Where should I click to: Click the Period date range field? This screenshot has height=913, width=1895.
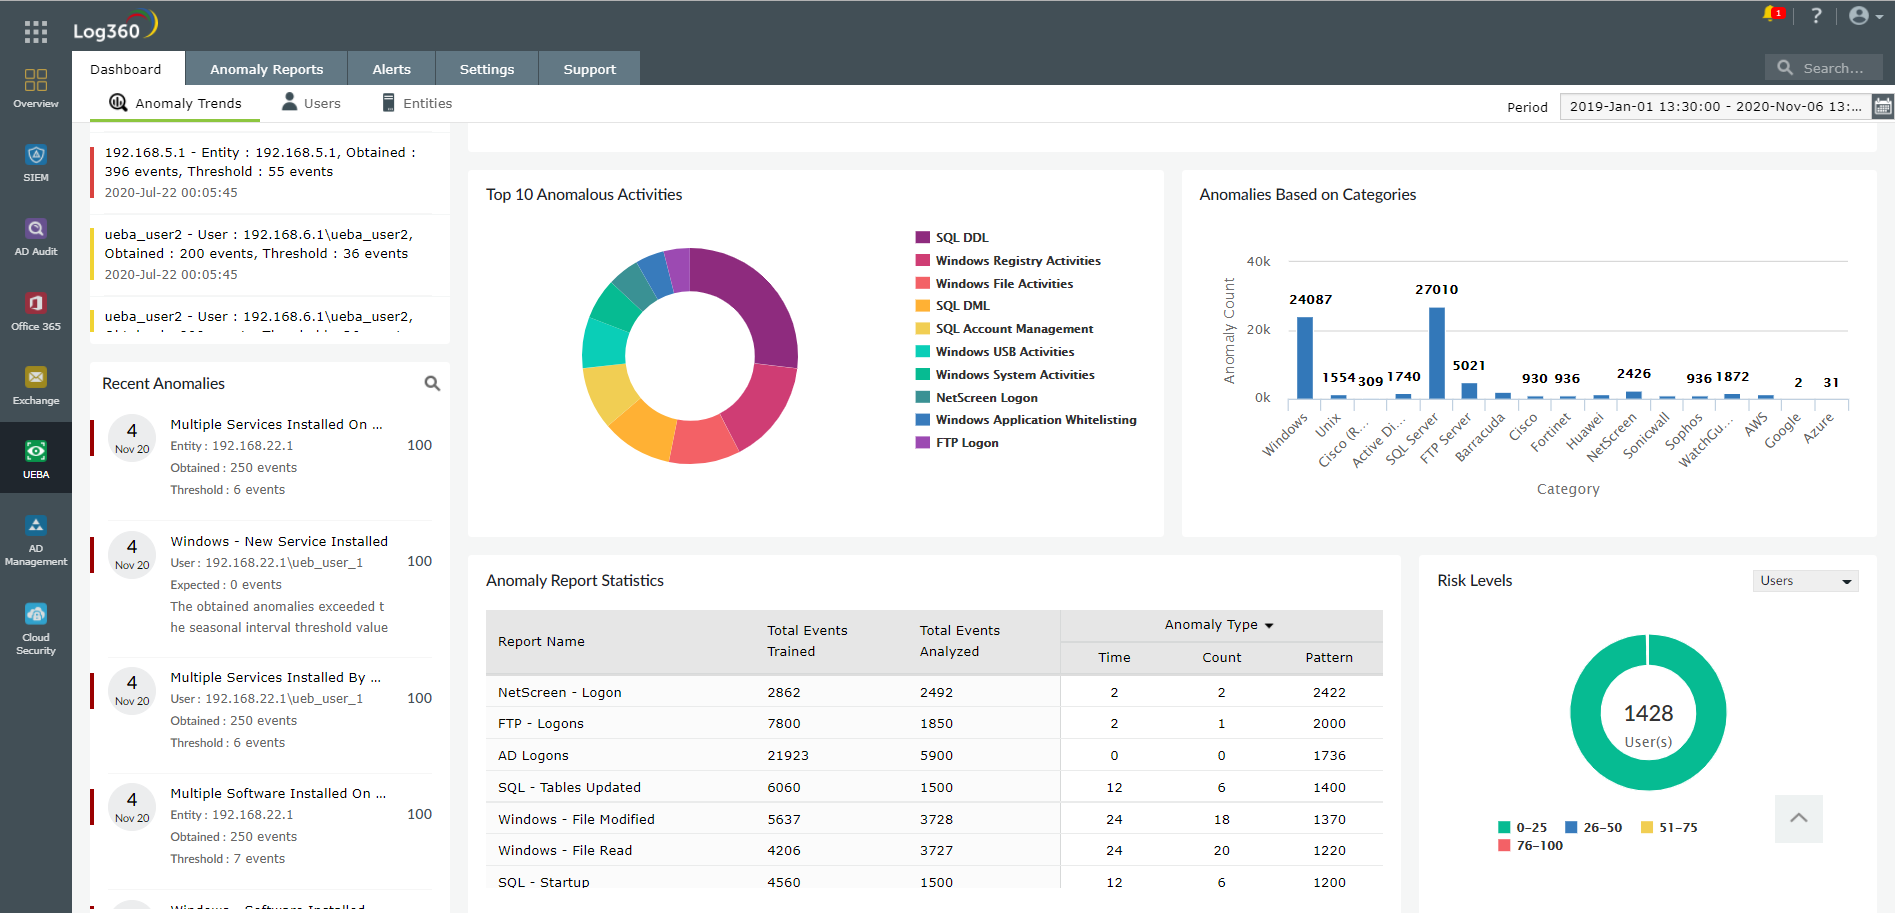pos(1716,106)
